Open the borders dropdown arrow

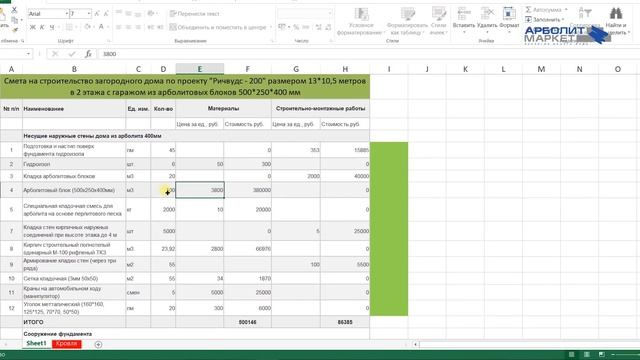pyautogui.click(x=76, y=27)
